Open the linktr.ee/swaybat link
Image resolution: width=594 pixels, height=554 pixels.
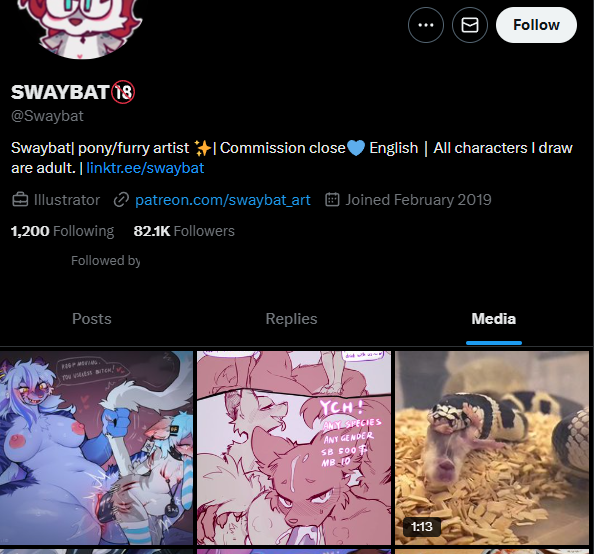pyautogui.click(x=145, y=168)
